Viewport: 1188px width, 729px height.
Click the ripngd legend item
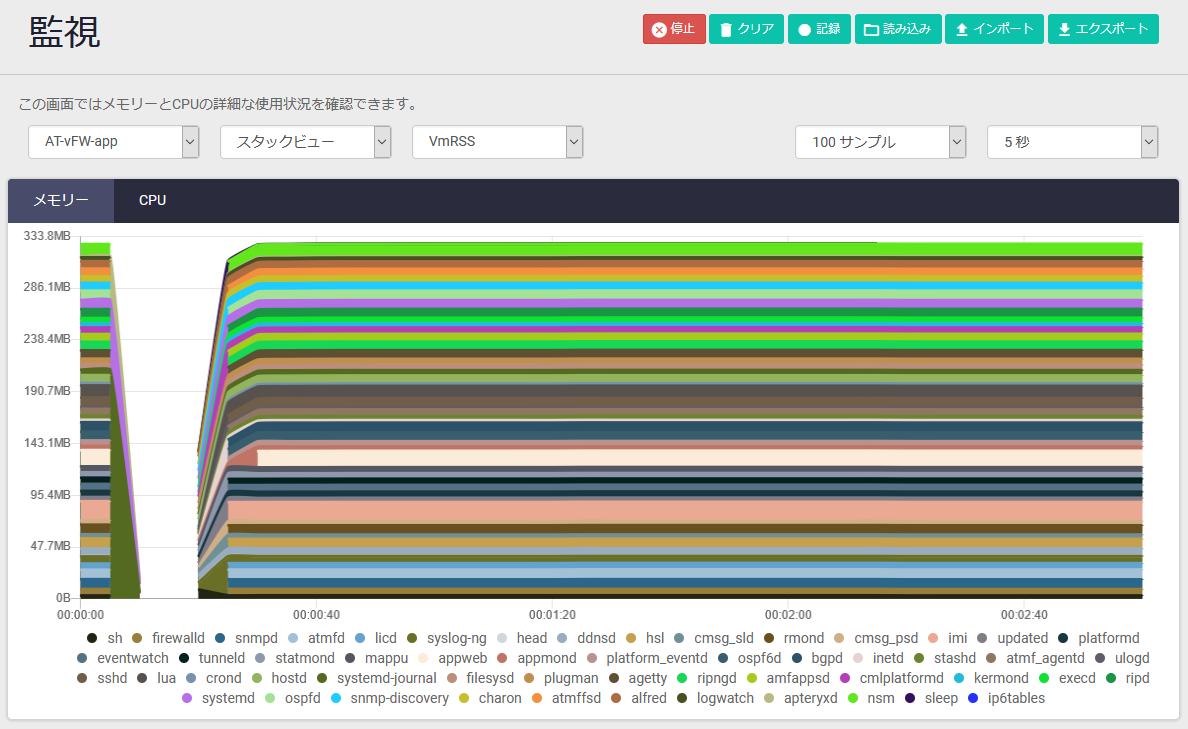tap(707, 677)
